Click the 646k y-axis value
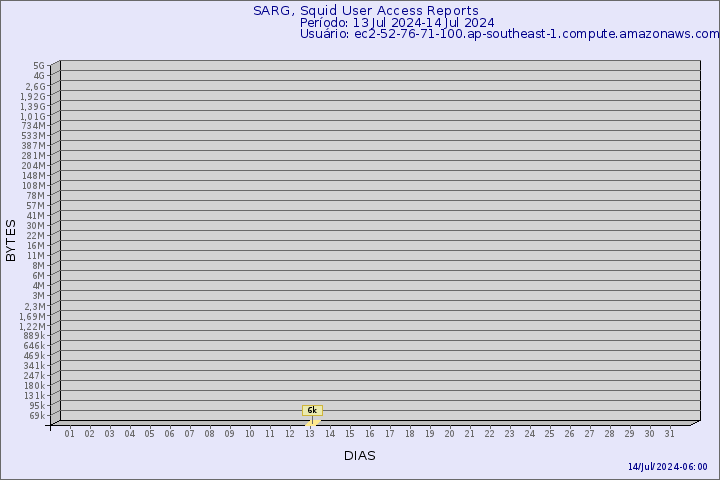Screen dimensions: 720x480 (x=34, y=346)
